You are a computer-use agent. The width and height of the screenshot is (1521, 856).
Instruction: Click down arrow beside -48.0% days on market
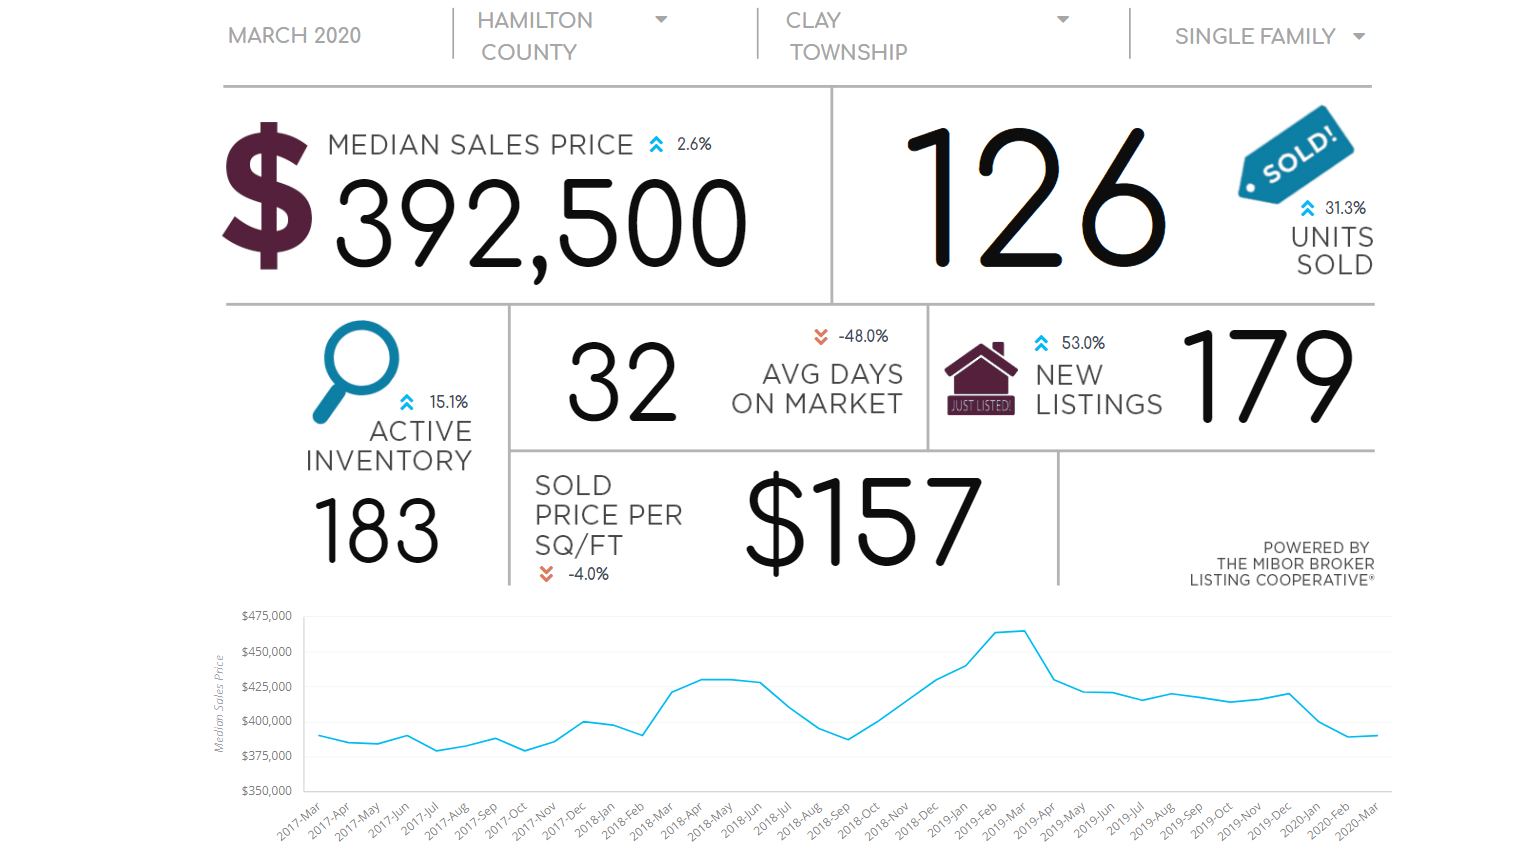(x=821, y=337)
